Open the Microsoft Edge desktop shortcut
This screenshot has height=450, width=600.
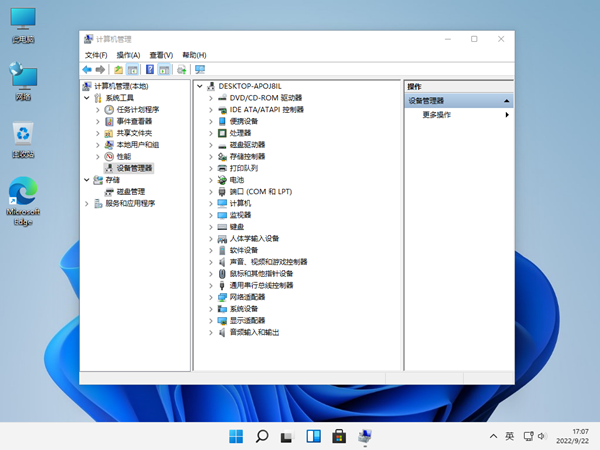[x=23, y=201]
